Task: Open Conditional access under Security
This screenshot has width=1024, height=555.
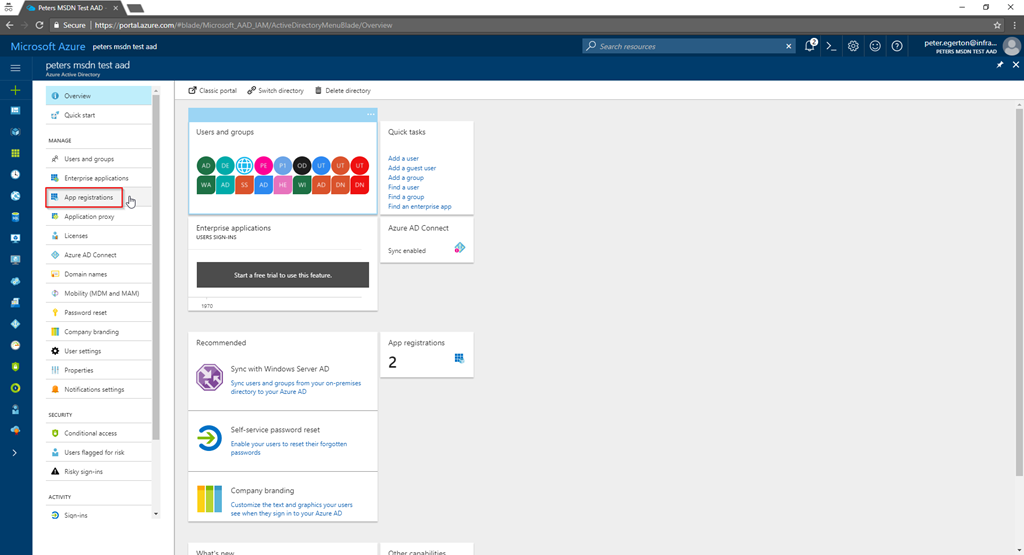Action: (90, 433)
